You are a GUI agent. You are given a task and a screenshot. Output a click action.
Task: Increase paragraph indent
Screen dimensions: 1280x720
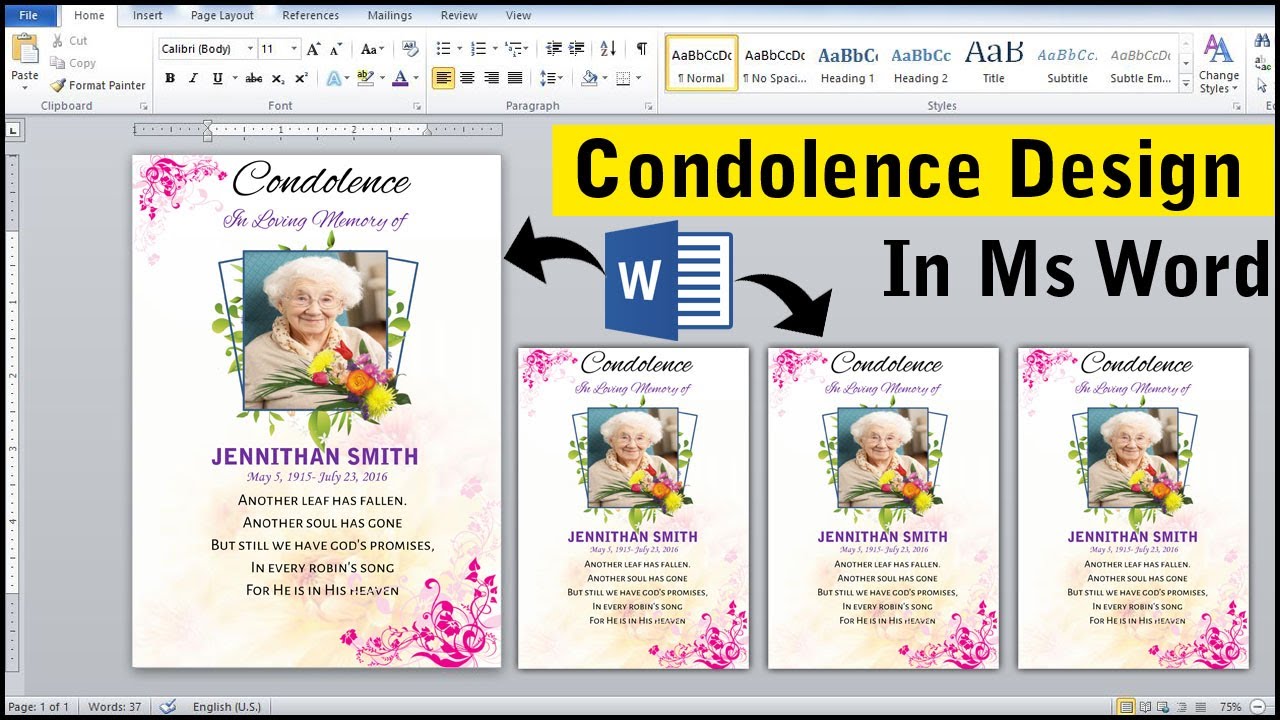click(x=577, y=49)
